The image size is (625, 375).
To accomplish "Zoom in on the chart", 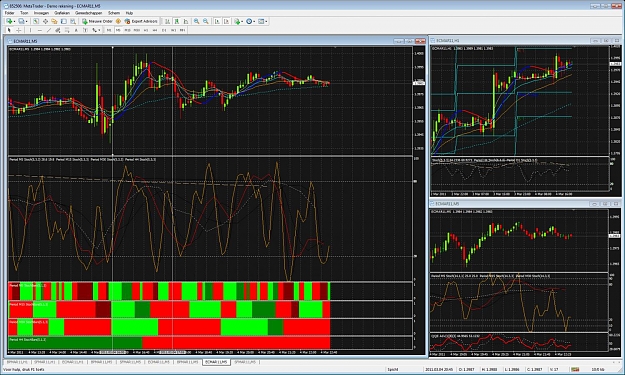I will (x=197, y=21).
